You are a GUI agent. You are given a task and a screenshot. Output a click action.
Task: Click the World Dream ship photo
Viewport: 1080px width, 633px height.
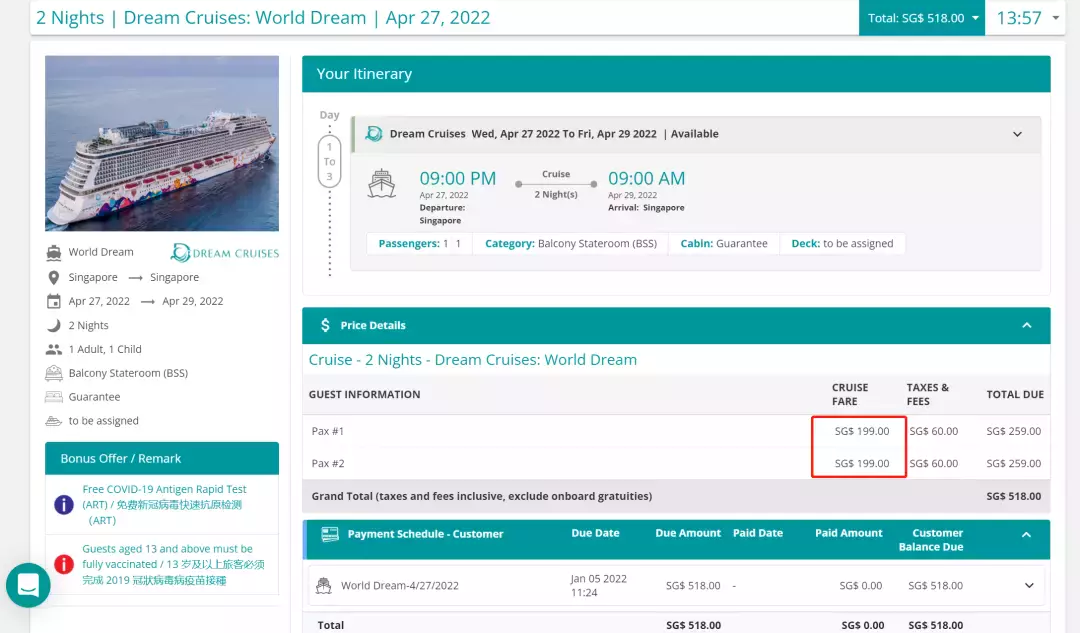tap(162, 143)
